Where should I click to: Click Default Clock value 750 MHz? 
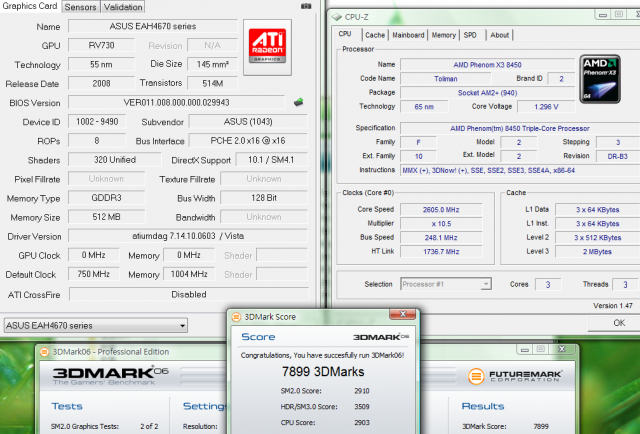pyautogui.click(x=94, y=274)
